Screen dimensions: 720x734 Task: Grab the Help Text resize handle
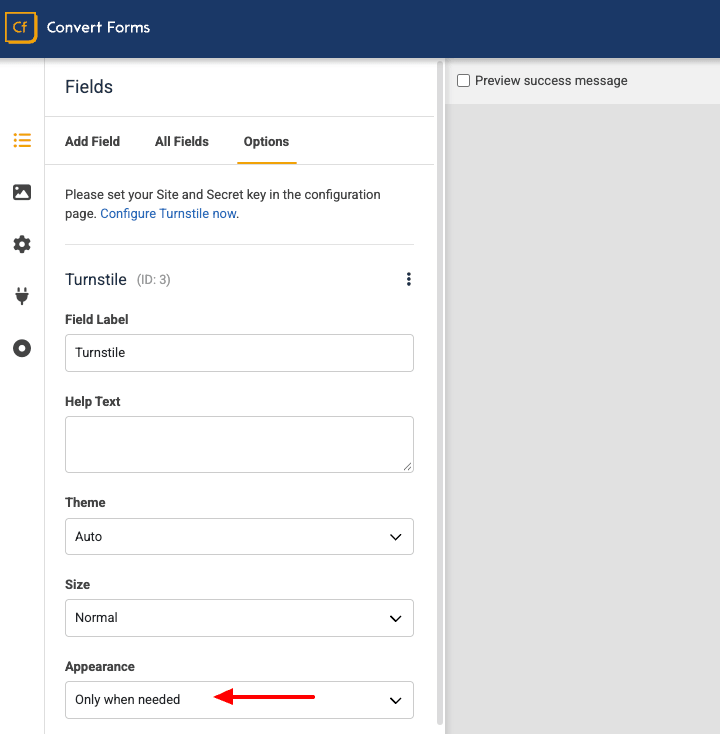(408, 467)
